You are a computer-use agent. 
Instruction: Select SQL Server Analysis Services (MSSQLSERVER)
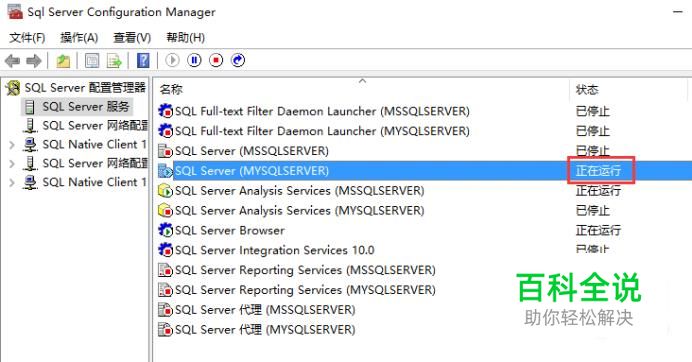(x=299, y=190)
